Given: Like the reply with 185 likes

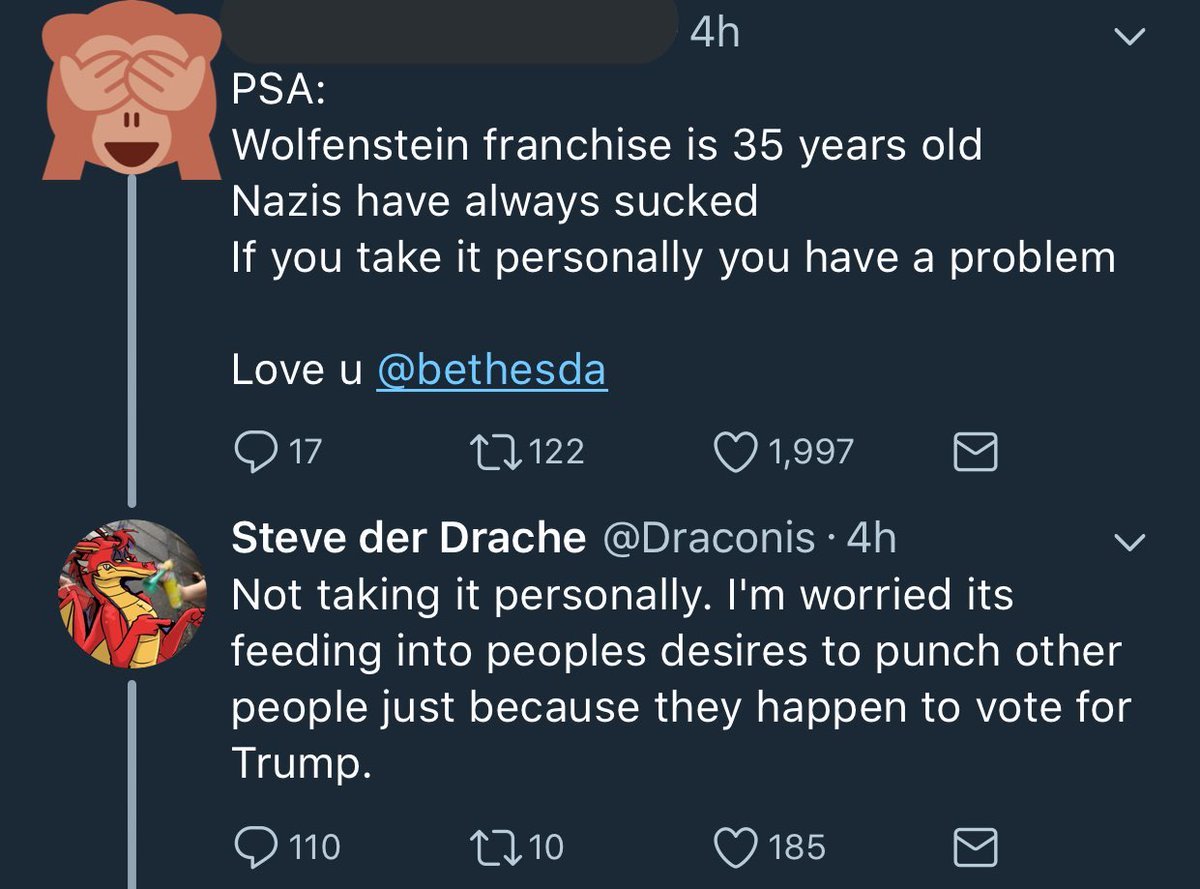Looking at the screenshot, I should pos(736,847).
